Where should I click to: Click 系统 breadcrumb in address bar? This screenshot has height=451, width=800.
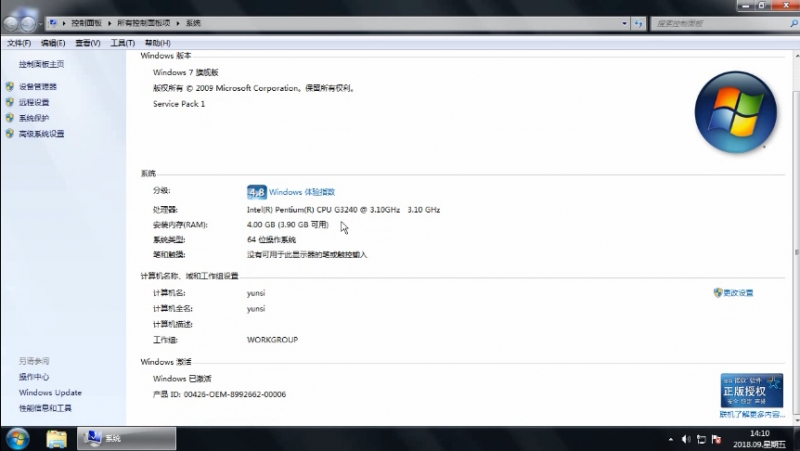pos(193,23)
